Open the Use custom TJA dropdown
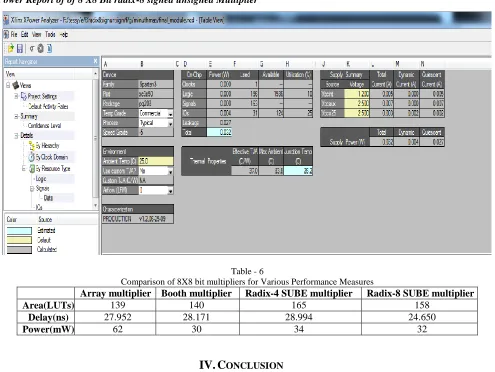 170,171
